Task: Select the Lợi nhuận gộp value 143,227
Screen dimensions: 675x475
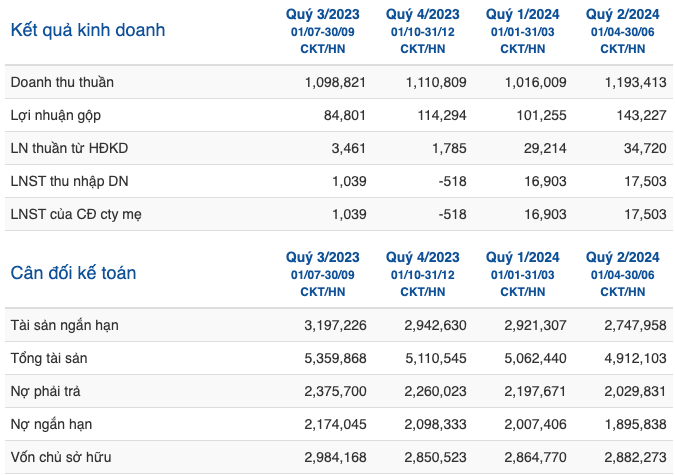Action: point(641,115)
